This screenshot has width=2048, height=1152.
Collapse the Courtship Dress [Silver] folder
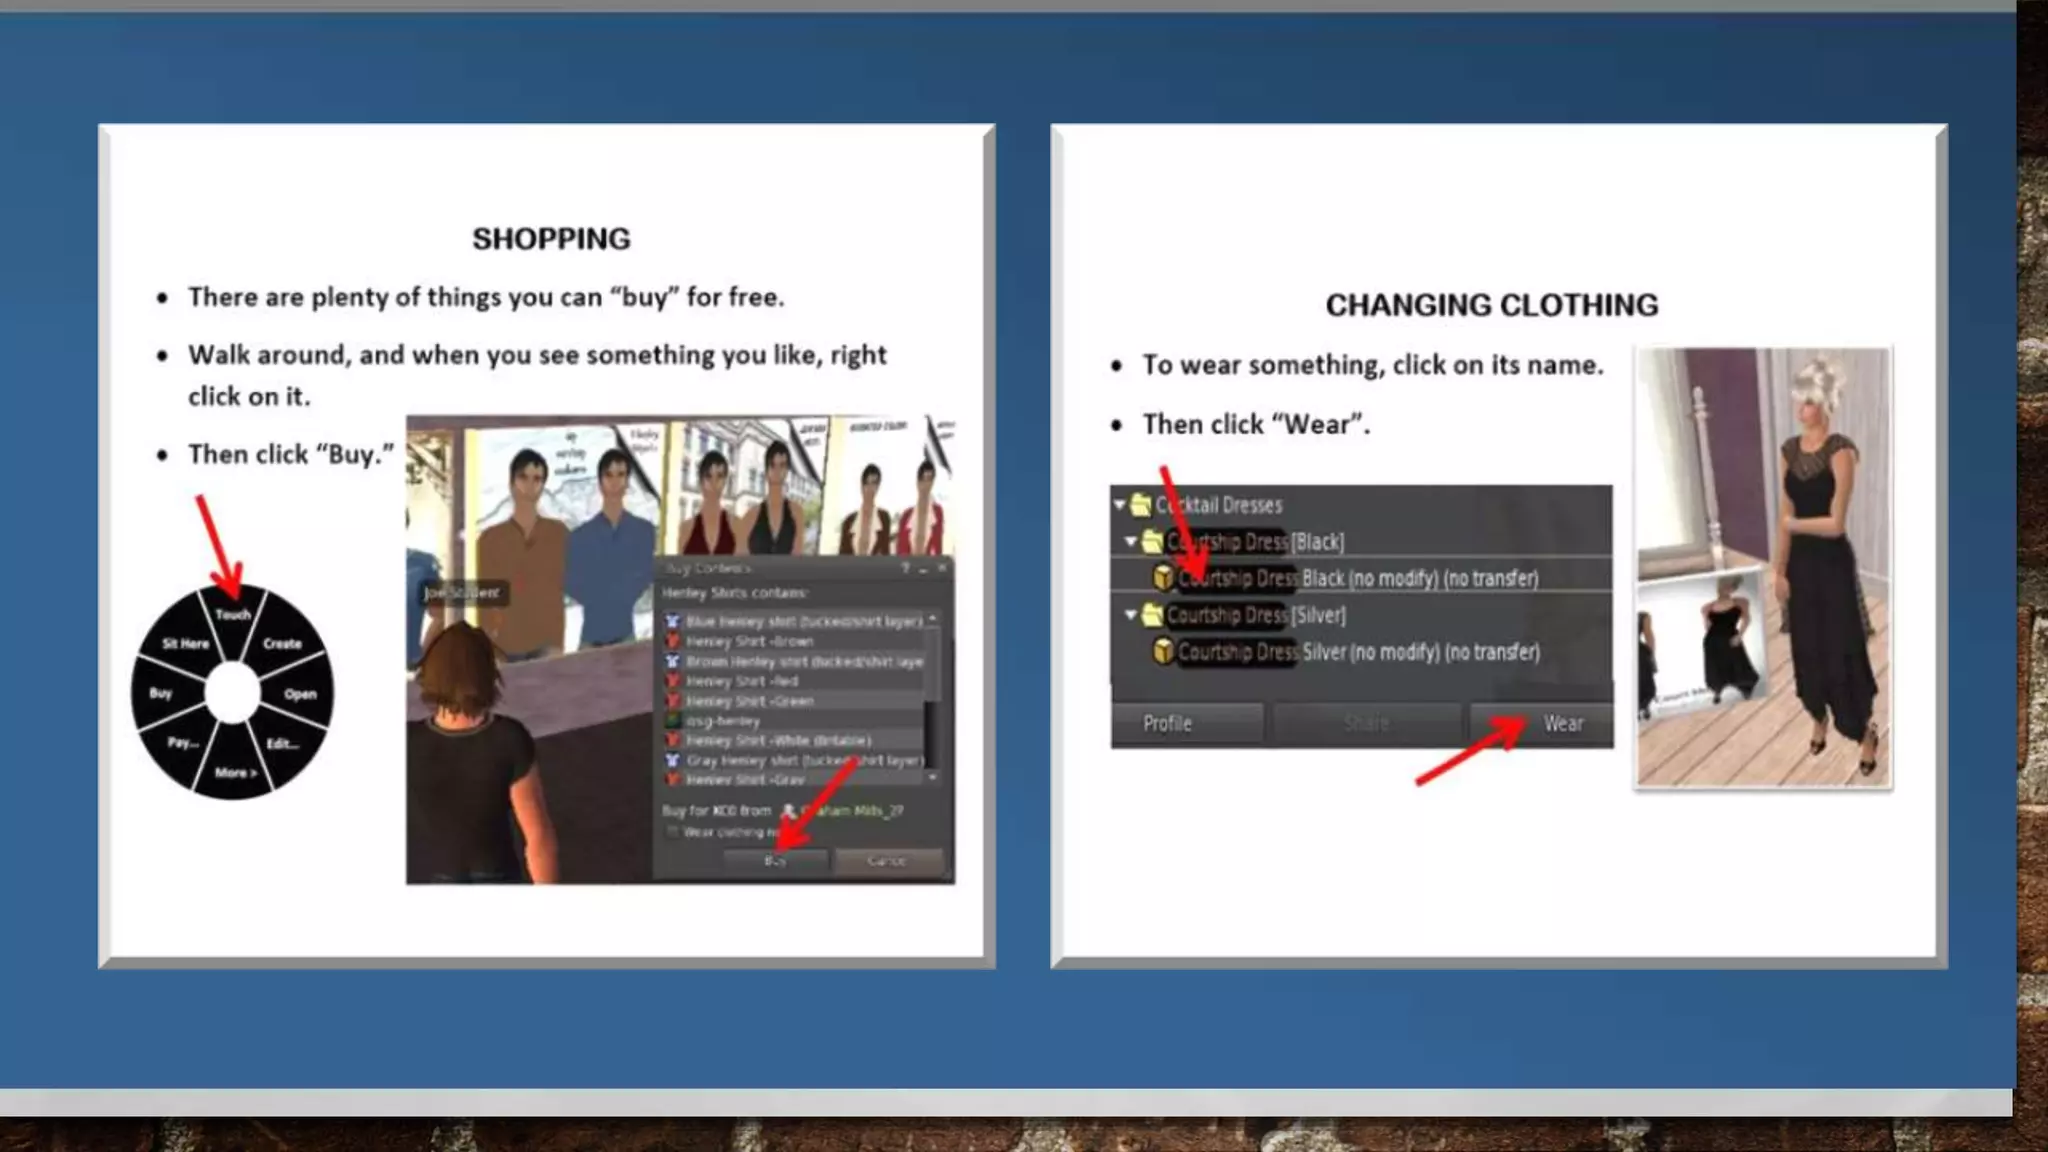tap(1131, 615)
